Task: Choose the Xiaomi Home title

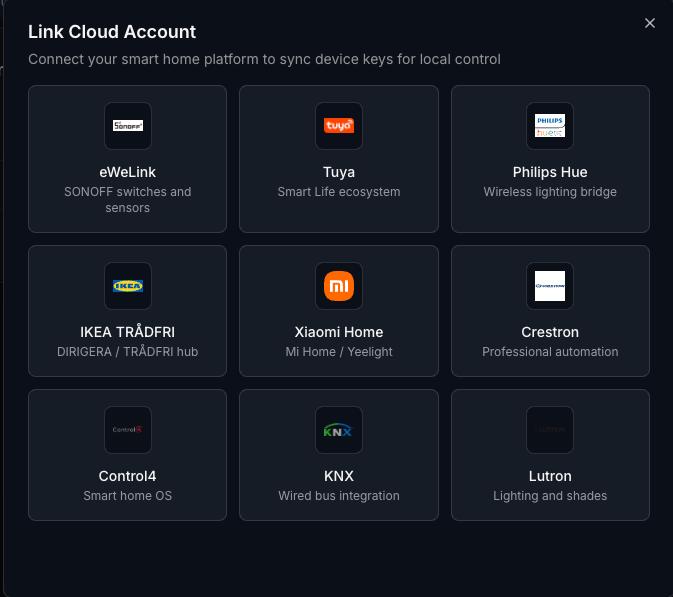Action: [x=339, y=332]
